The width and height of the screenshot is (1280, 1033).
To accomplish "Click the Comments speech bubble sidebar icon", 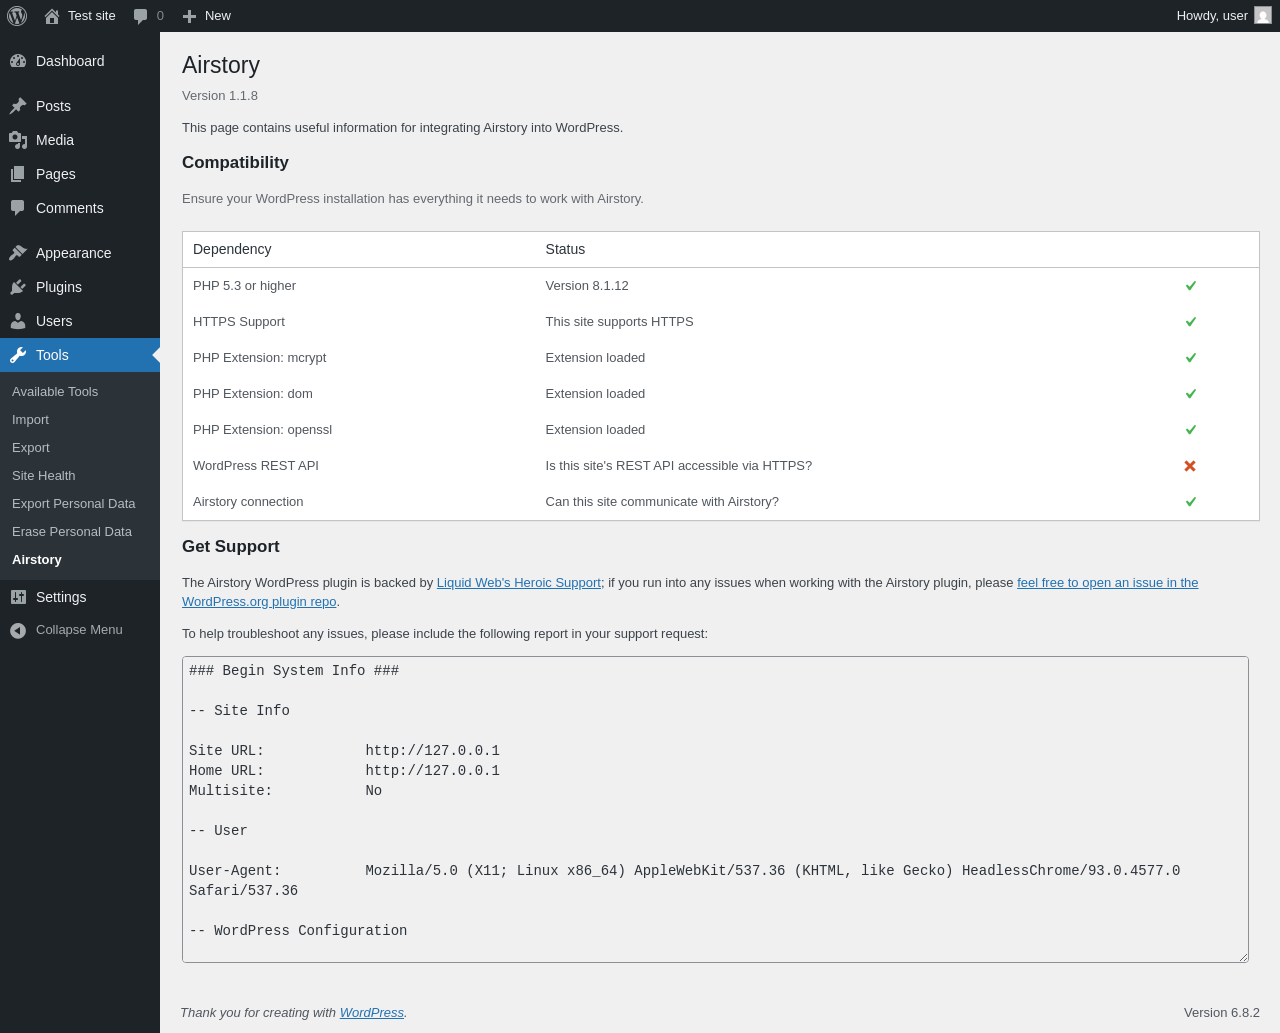I will [x=18, y=208].
